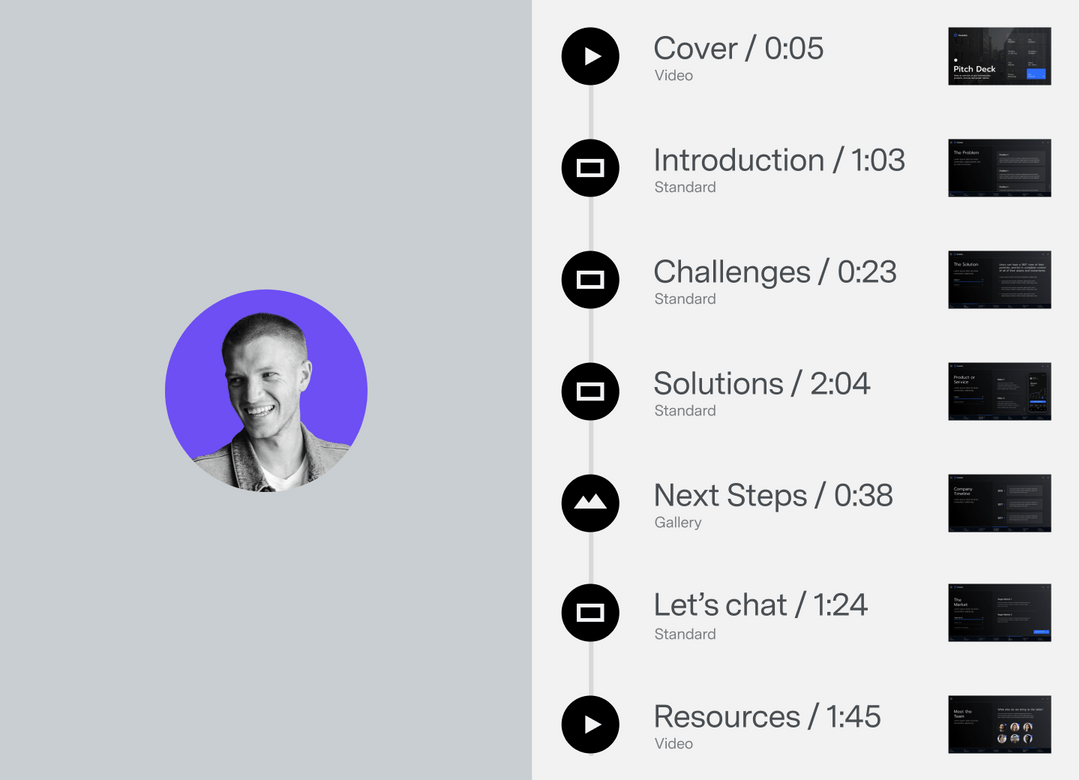Open the Solutions / 2:04 section
1080x780 pixels.
coord(761,383)
